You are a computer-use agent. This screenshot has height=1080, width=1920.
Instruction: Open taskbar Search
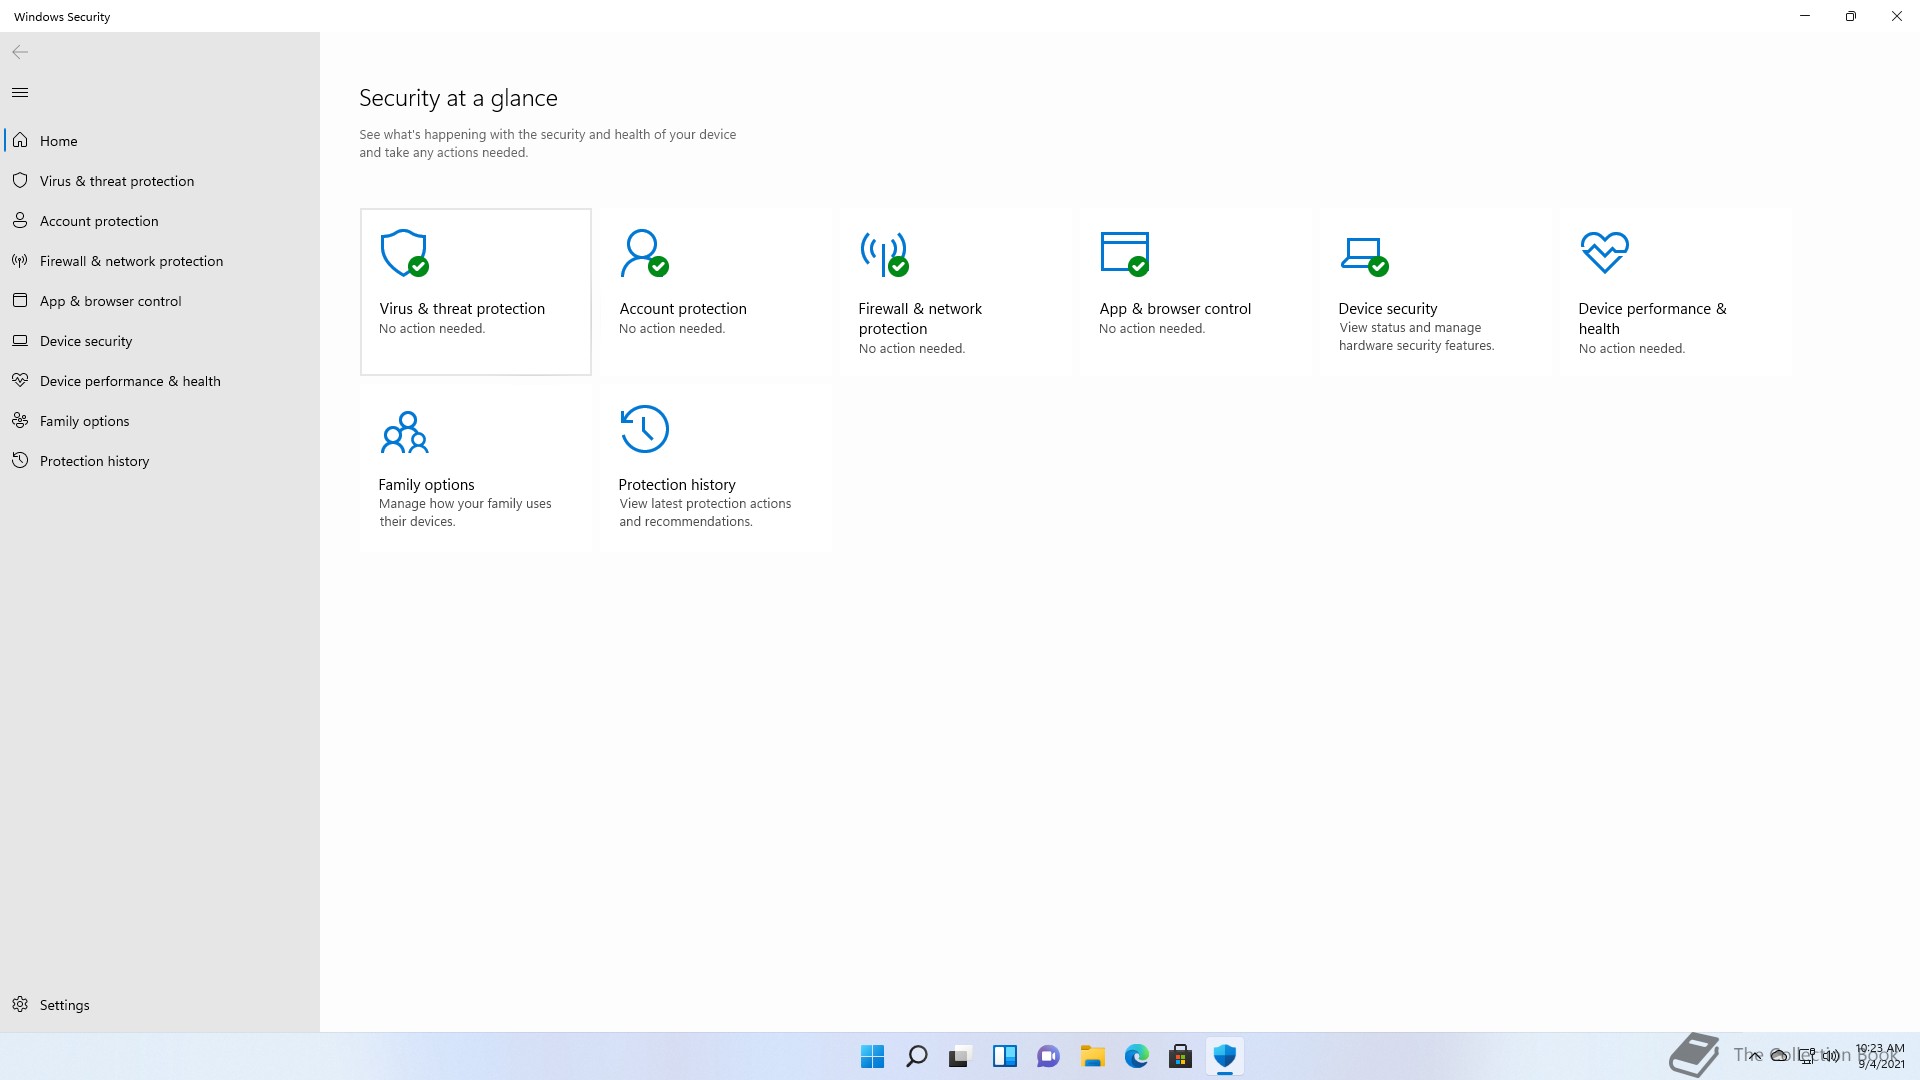pyautogui.click(x=916, y=1056)
